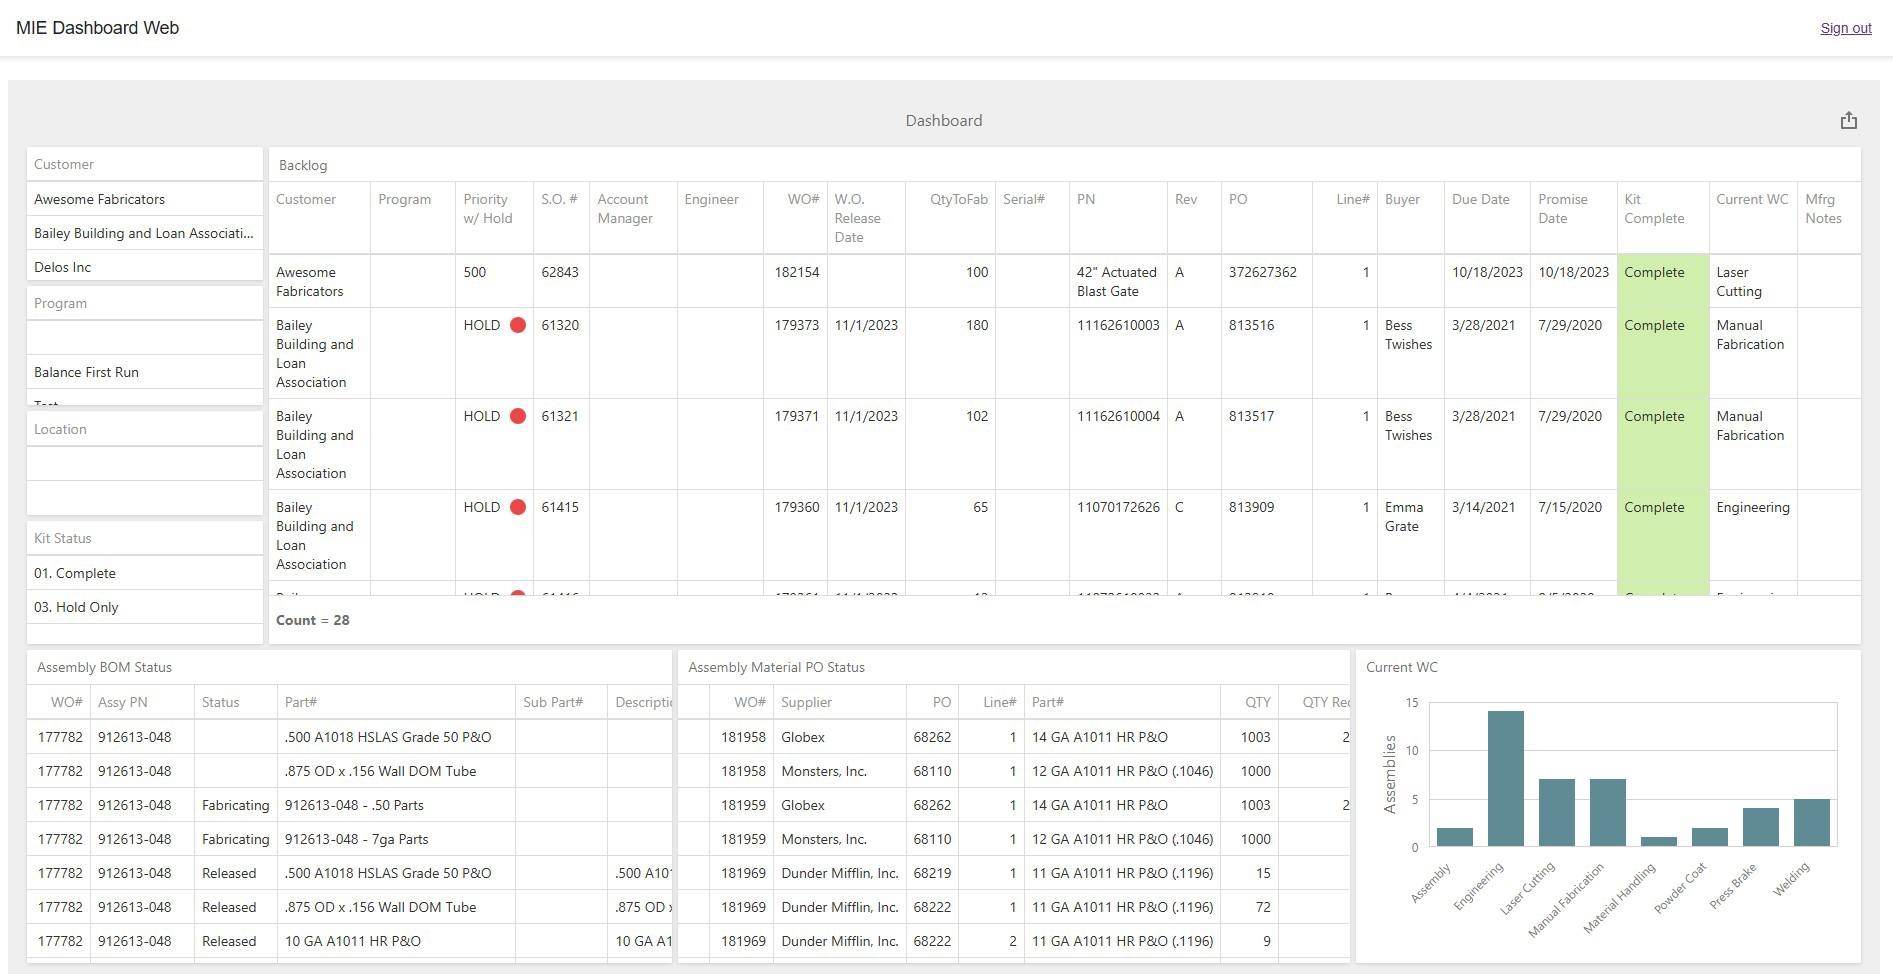Click the Sign out link

point(1845,27)
